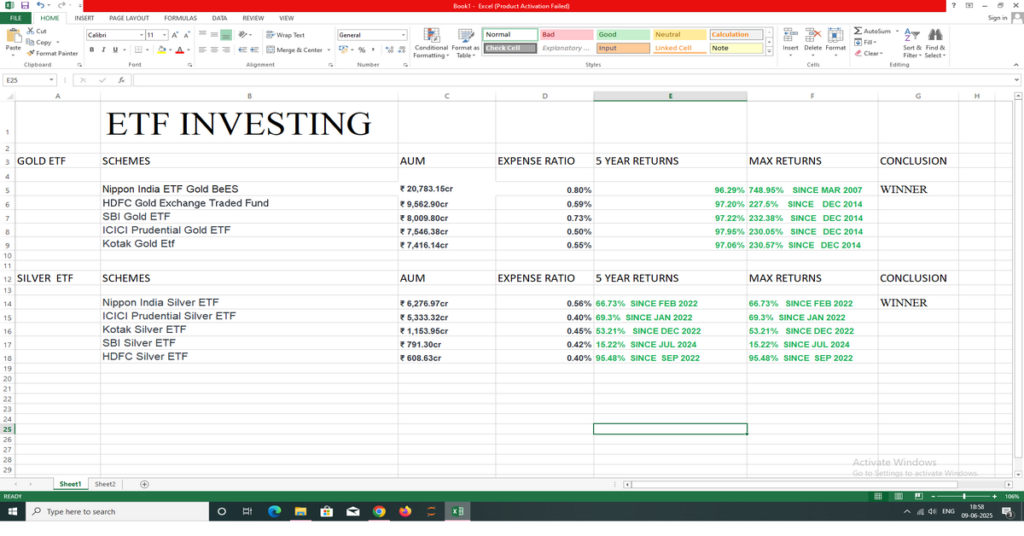
Task: Open Find & Select binoculars
Action: point(935,44)
